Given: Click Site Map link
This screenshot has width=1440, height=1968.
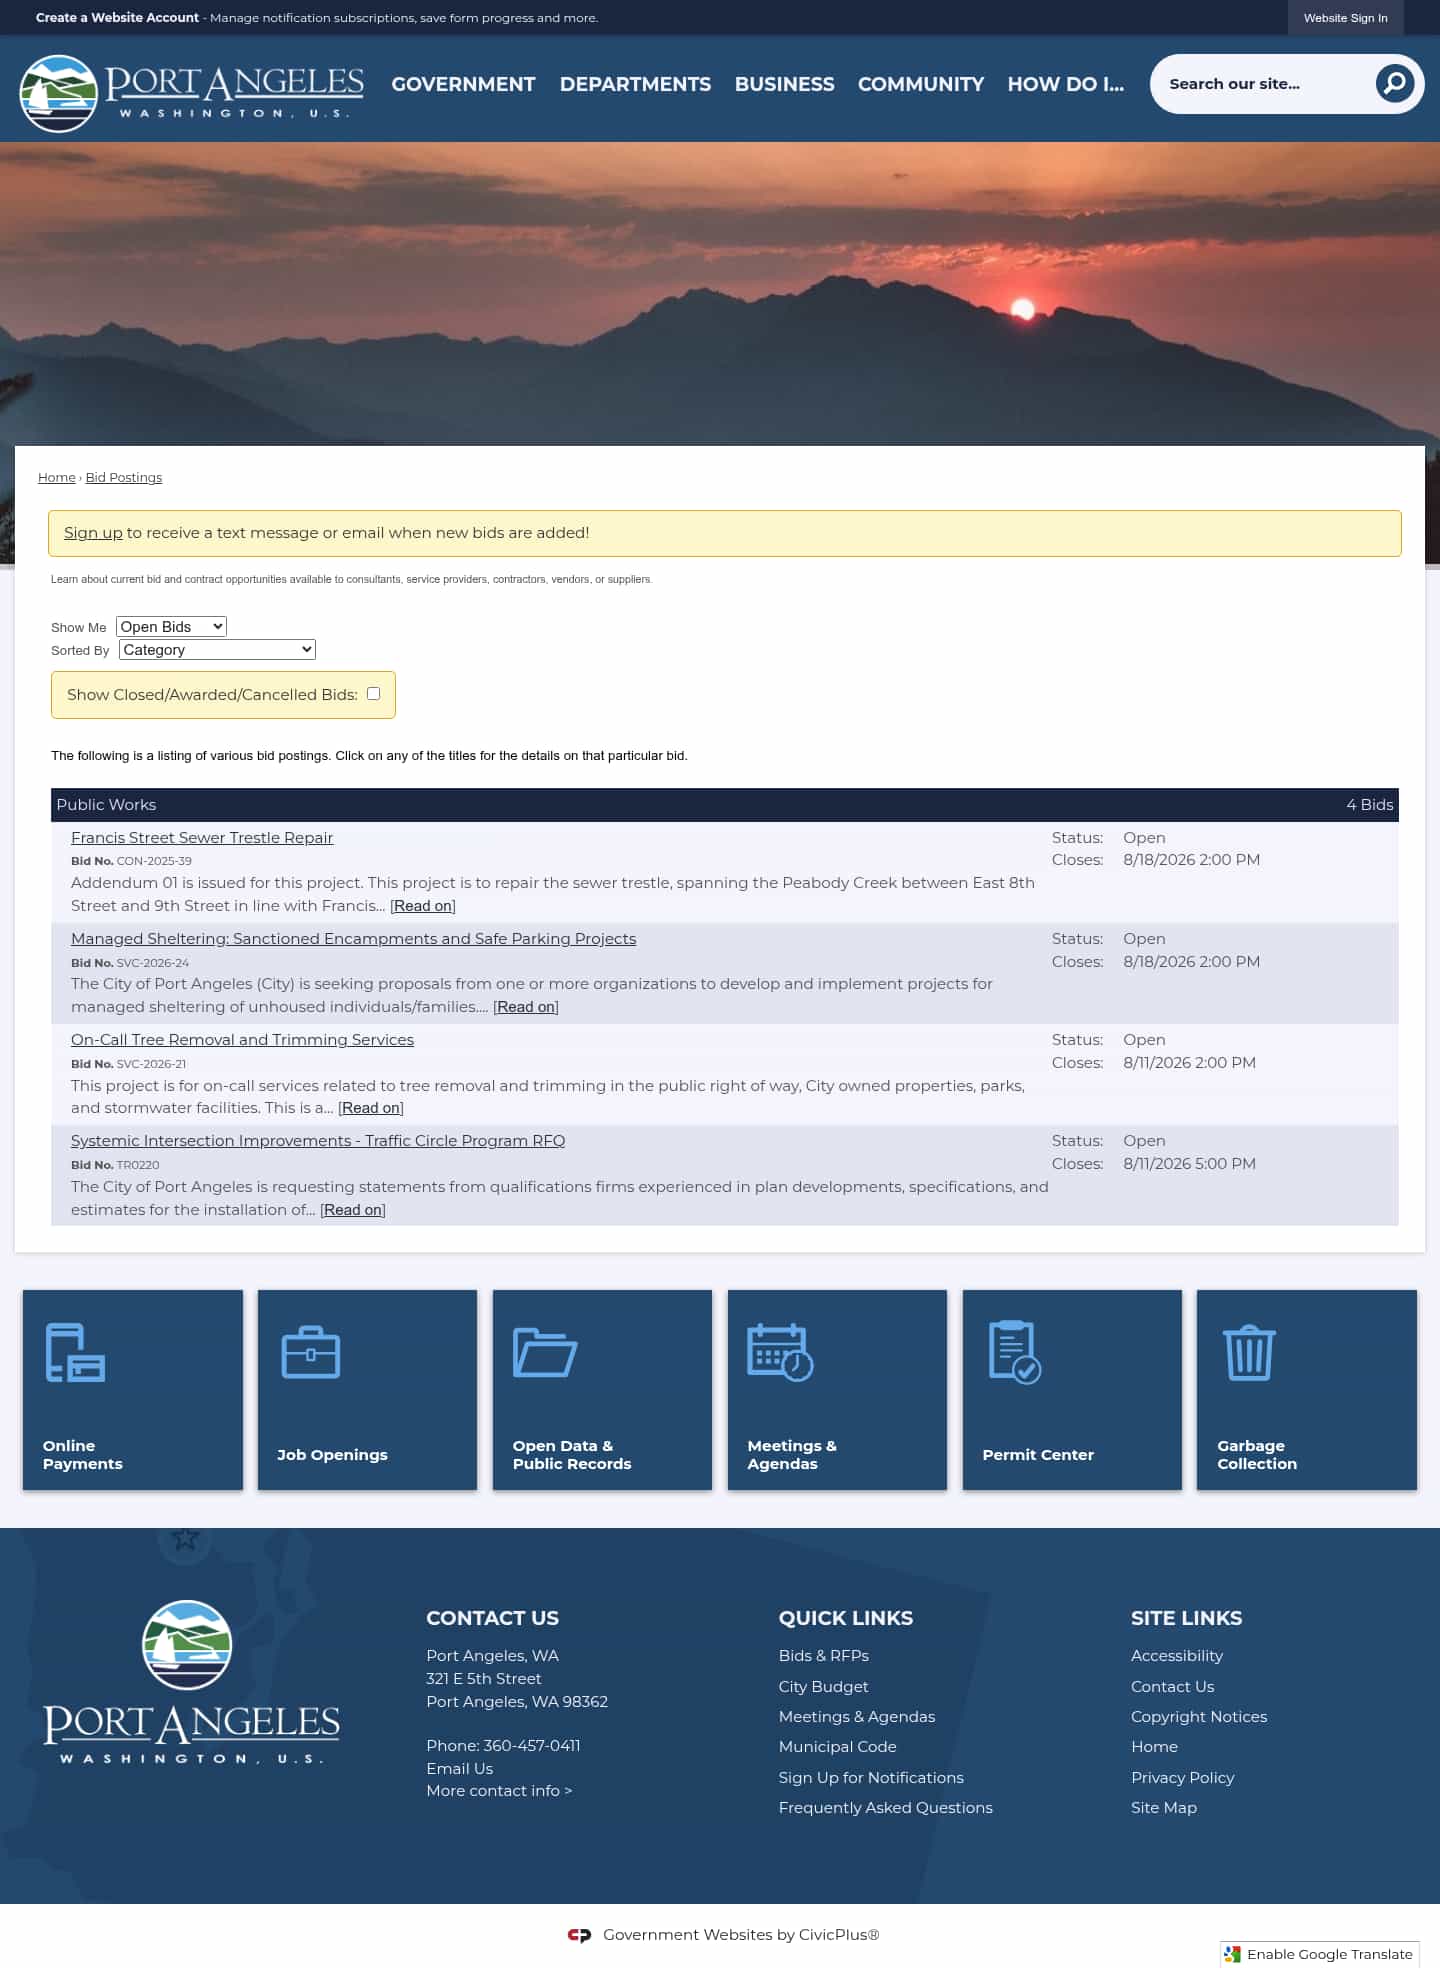Looking at the screenshot, I should (x=1163, y=1807).
